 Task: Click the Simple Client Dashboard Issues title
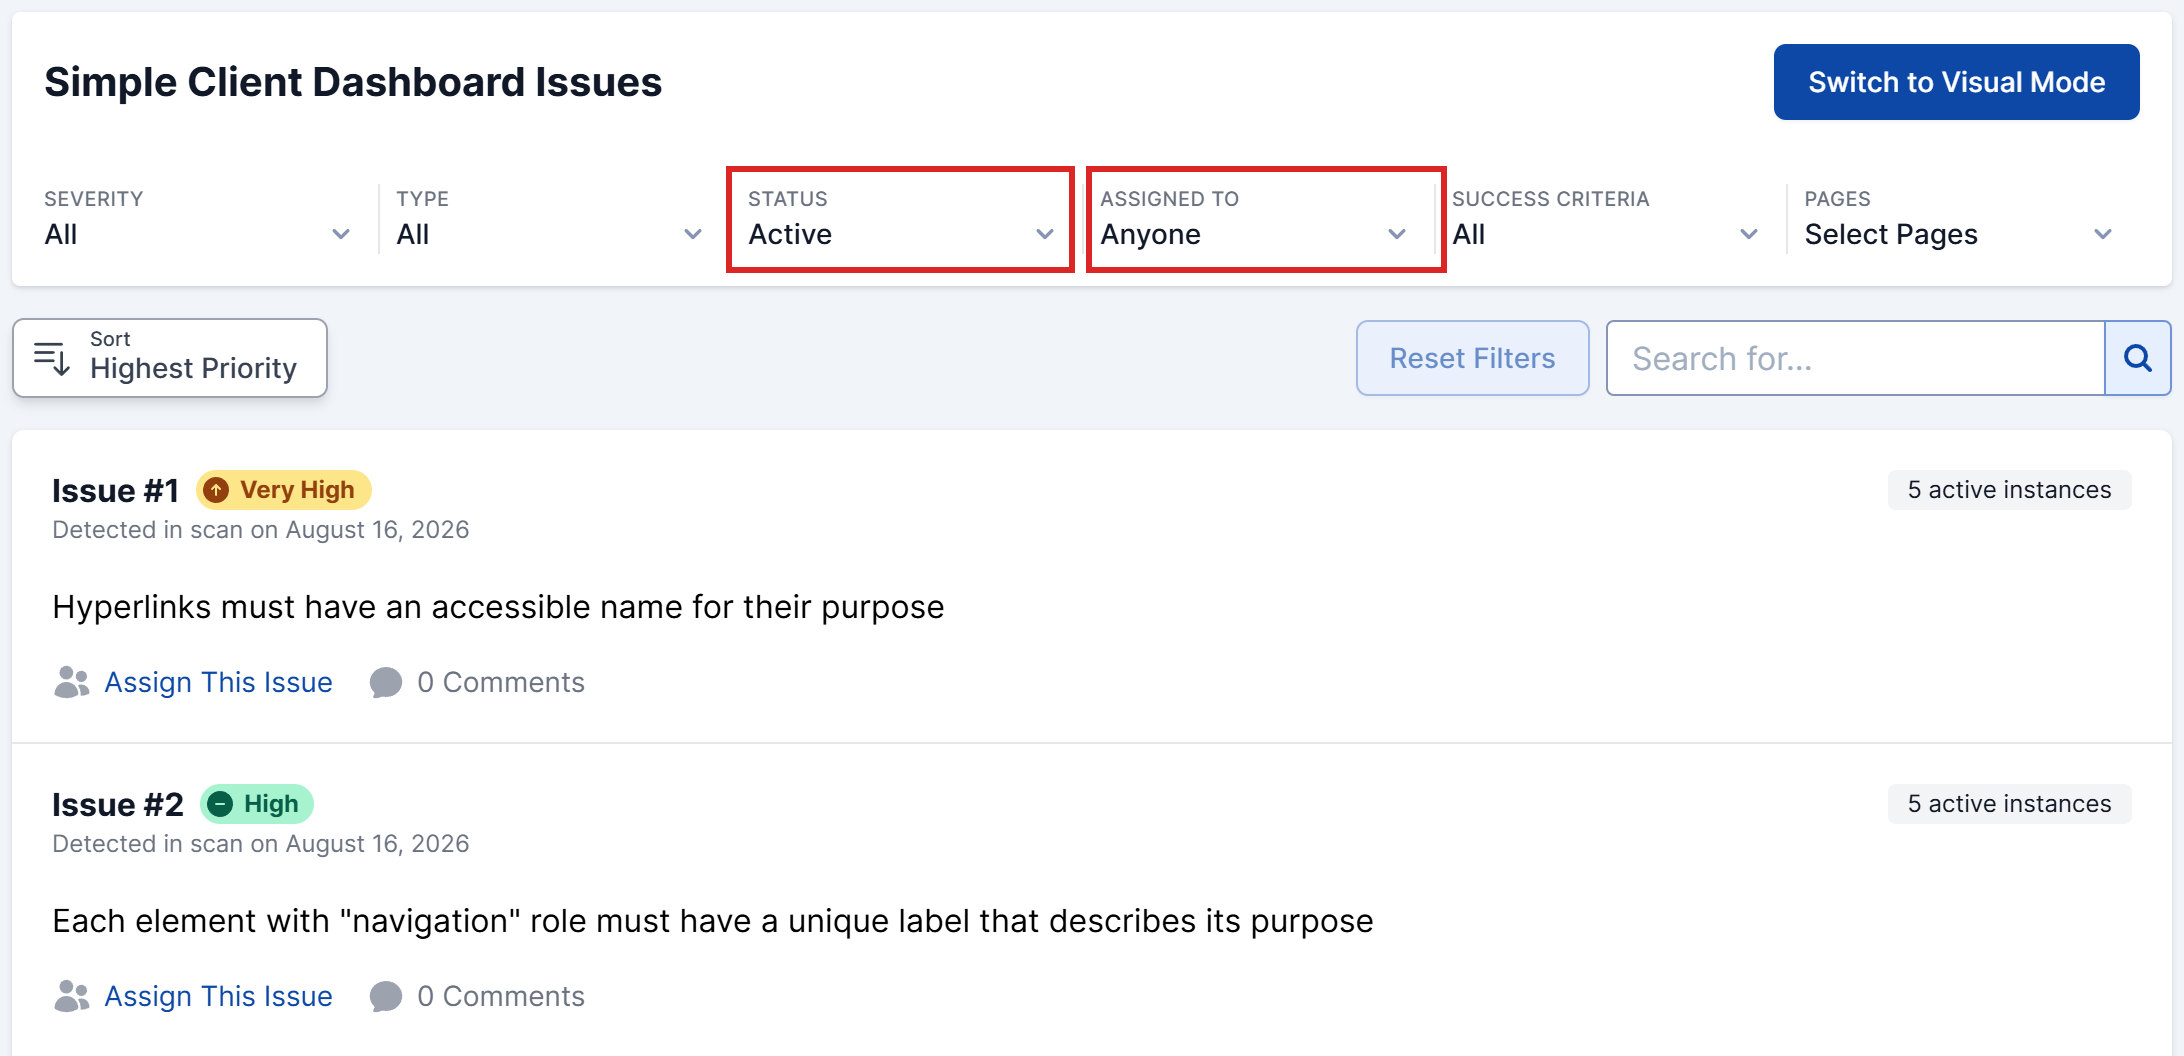[x=353, y=82]
